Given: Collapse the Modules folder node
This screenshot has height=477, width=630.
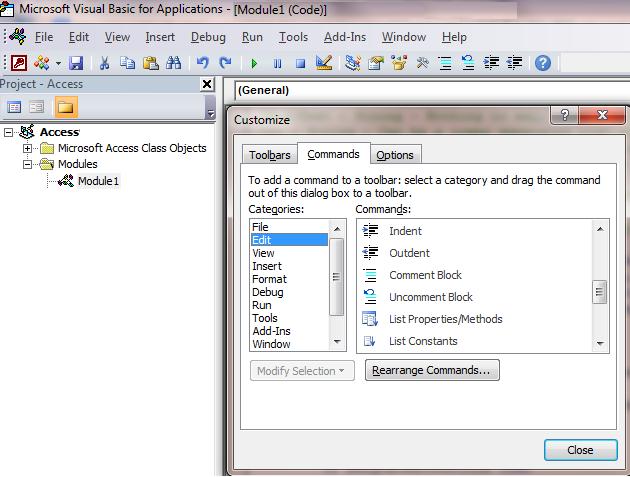Looking at the screenshot, I should point(27,164).
